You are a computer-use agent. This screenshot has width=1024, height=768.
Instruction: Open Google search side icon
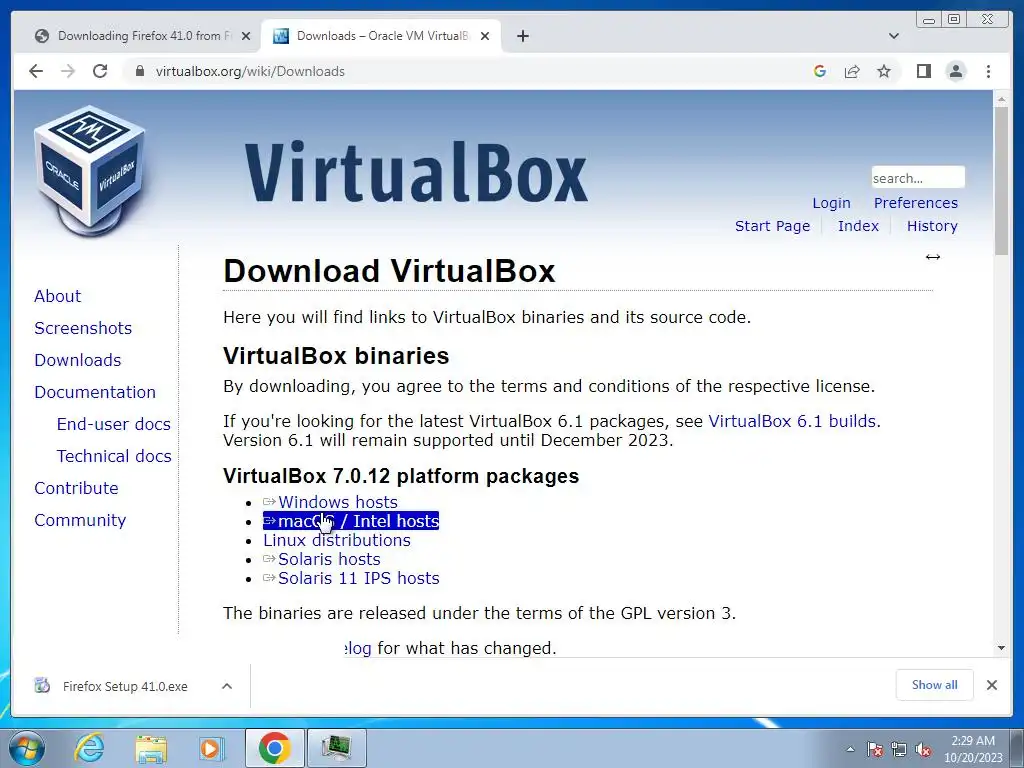[820, 71]
